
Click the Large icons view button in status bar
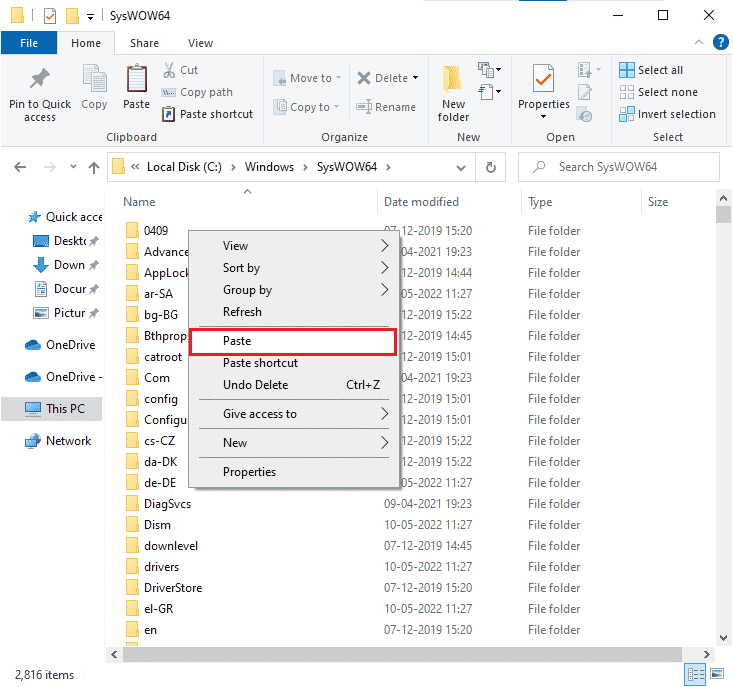[x=717, y=674]
